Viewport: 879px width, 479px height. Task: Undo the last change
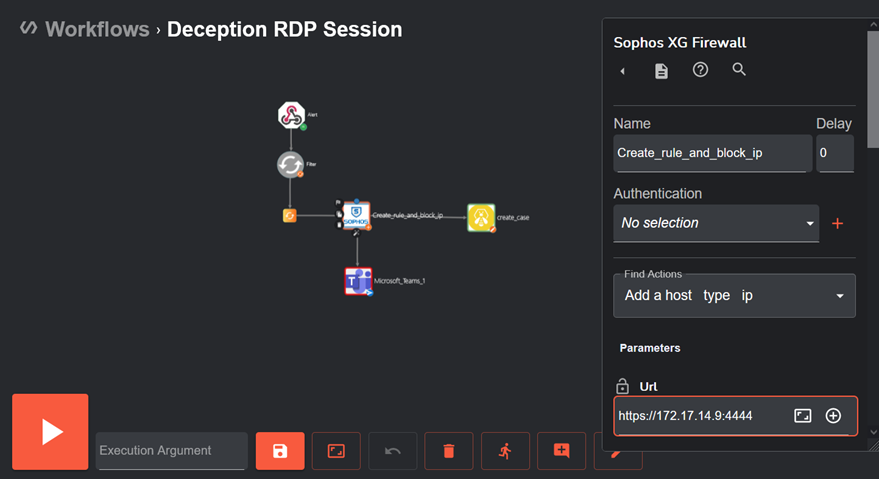pos(392,451)
